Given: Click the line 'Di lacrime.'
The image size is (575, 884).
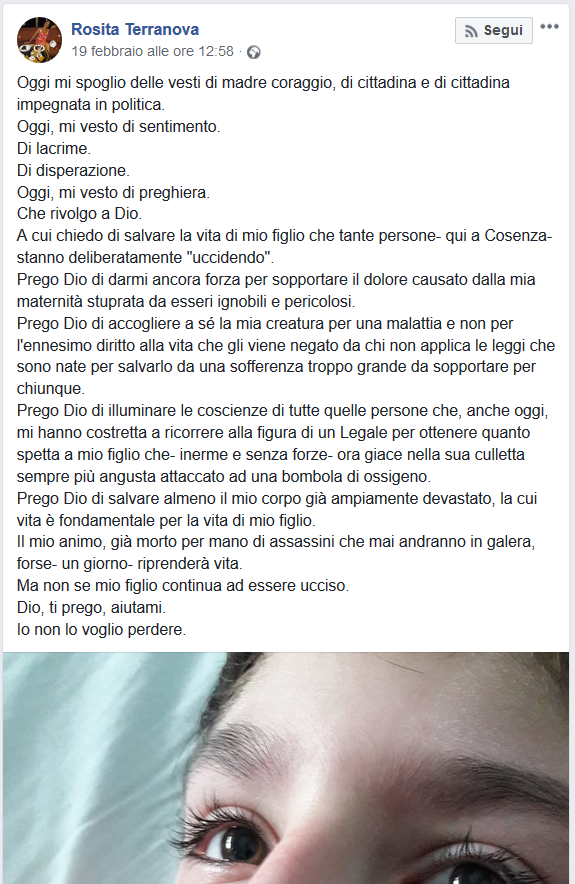Looking at the screenshot, I should (x=54, y=148).
